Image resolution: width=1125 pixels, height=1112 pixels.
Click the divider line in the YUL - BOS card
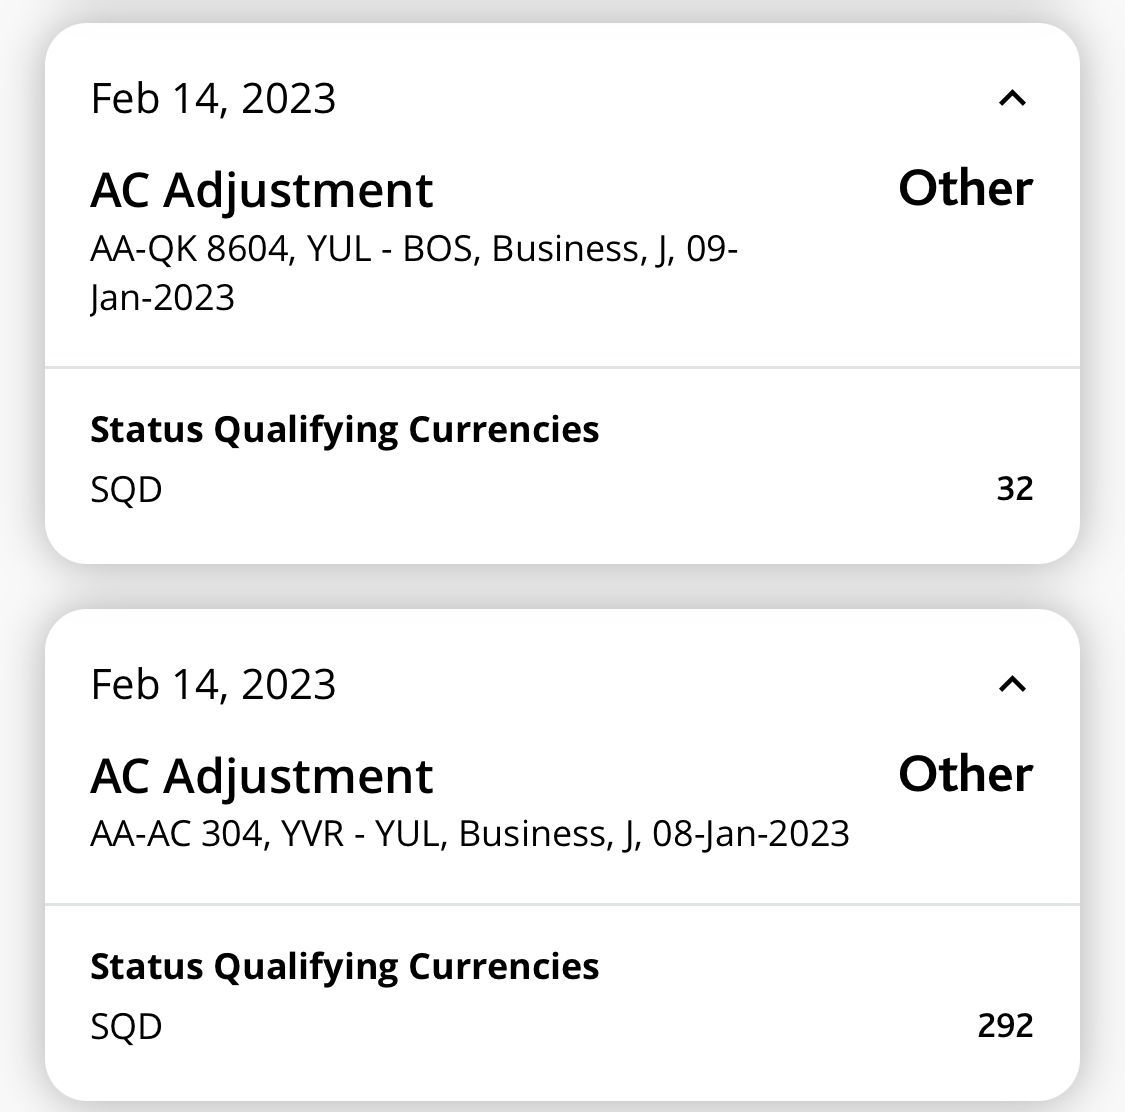pos(562,368)
